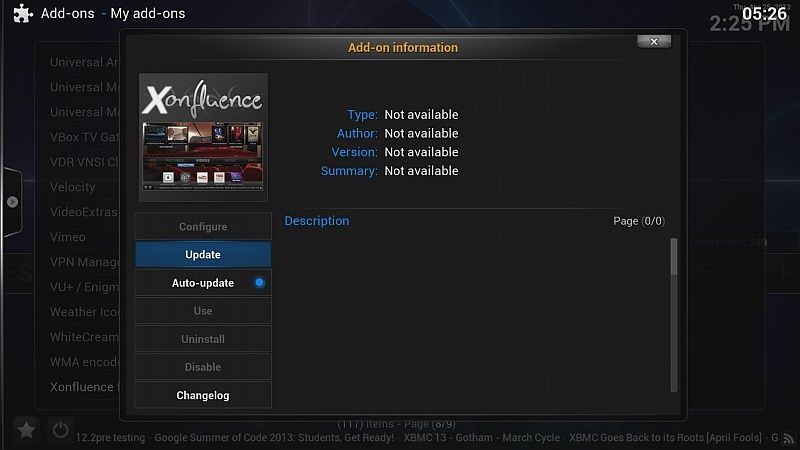Click the Description heading

pos(317,221)
